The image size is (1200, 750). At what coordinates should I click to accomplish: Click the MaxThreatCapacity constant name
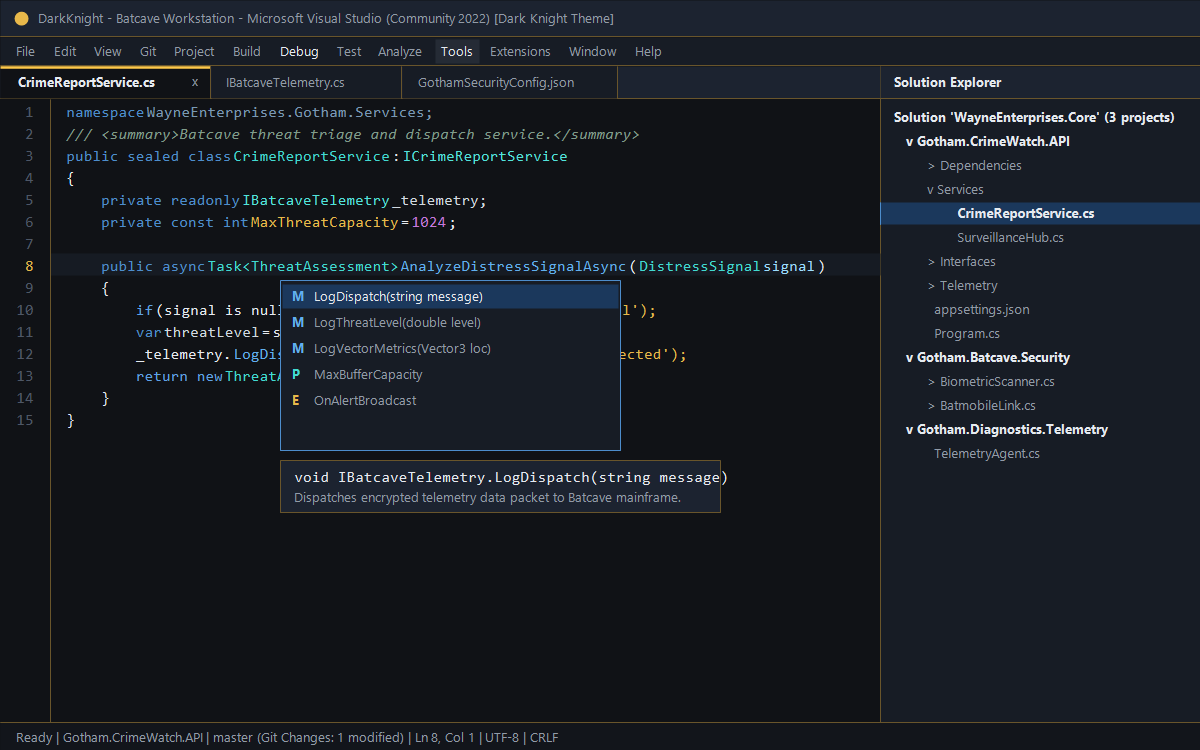tap(324, 222)
